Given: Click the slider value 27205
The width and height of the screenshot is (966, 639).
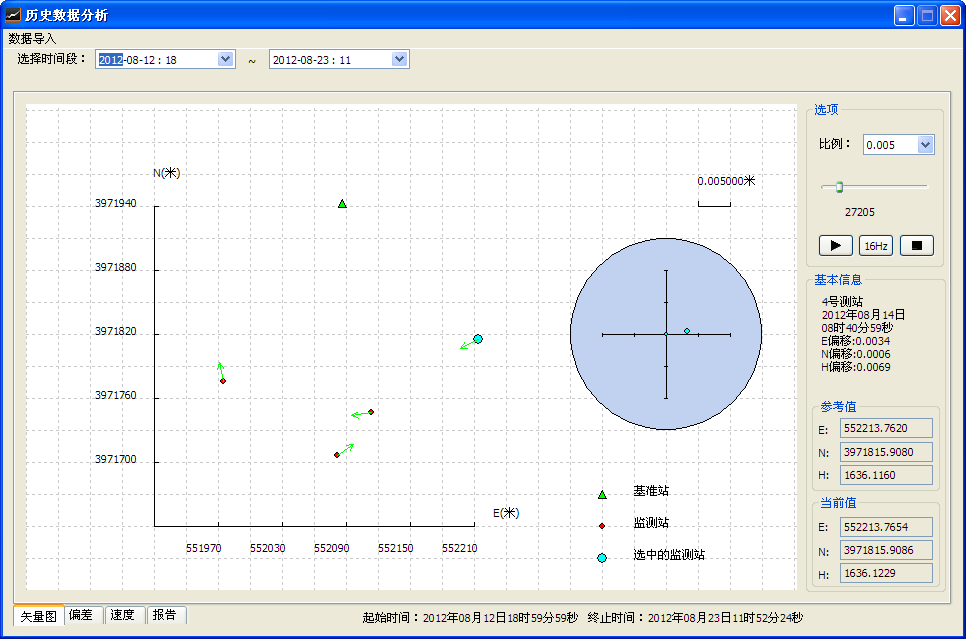Looking at the screenshot, I should (x=859, y=212).
